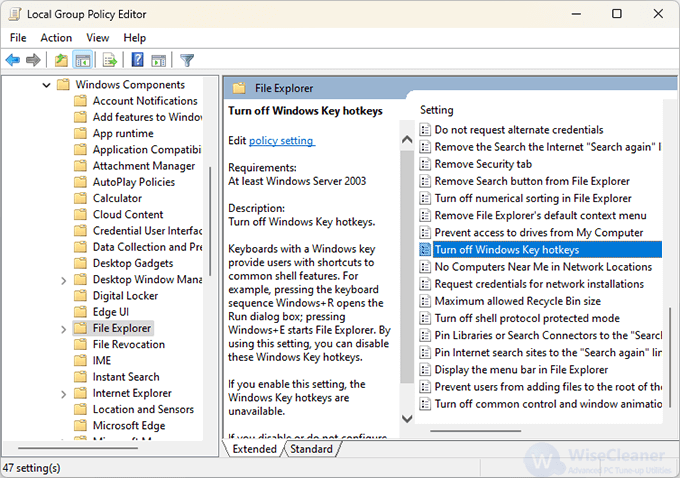Click description pane scroll up arrow
This screenshot has width=680, height=478.
(x=407, y=140)
